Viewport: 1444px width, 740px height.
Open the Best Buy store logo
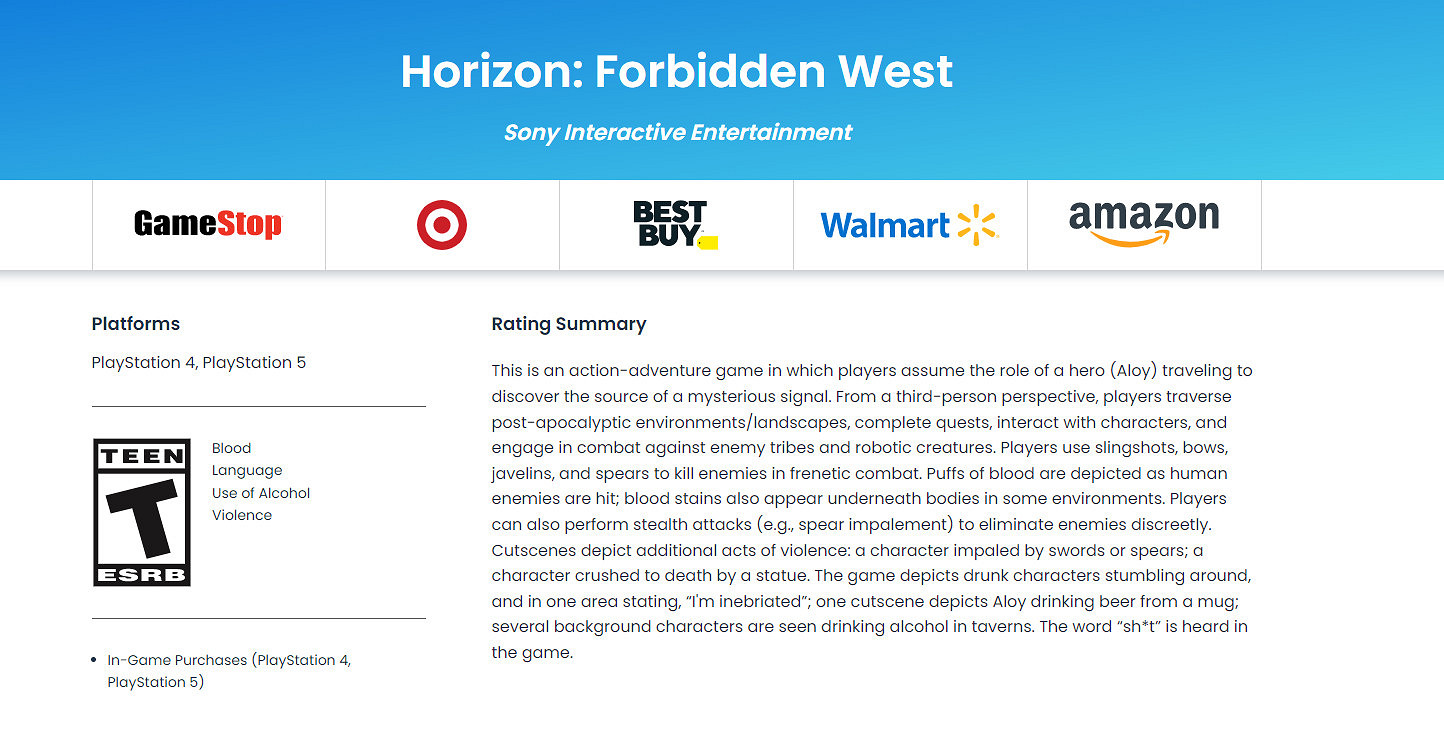pyautogui.click(x=673, y=225)
